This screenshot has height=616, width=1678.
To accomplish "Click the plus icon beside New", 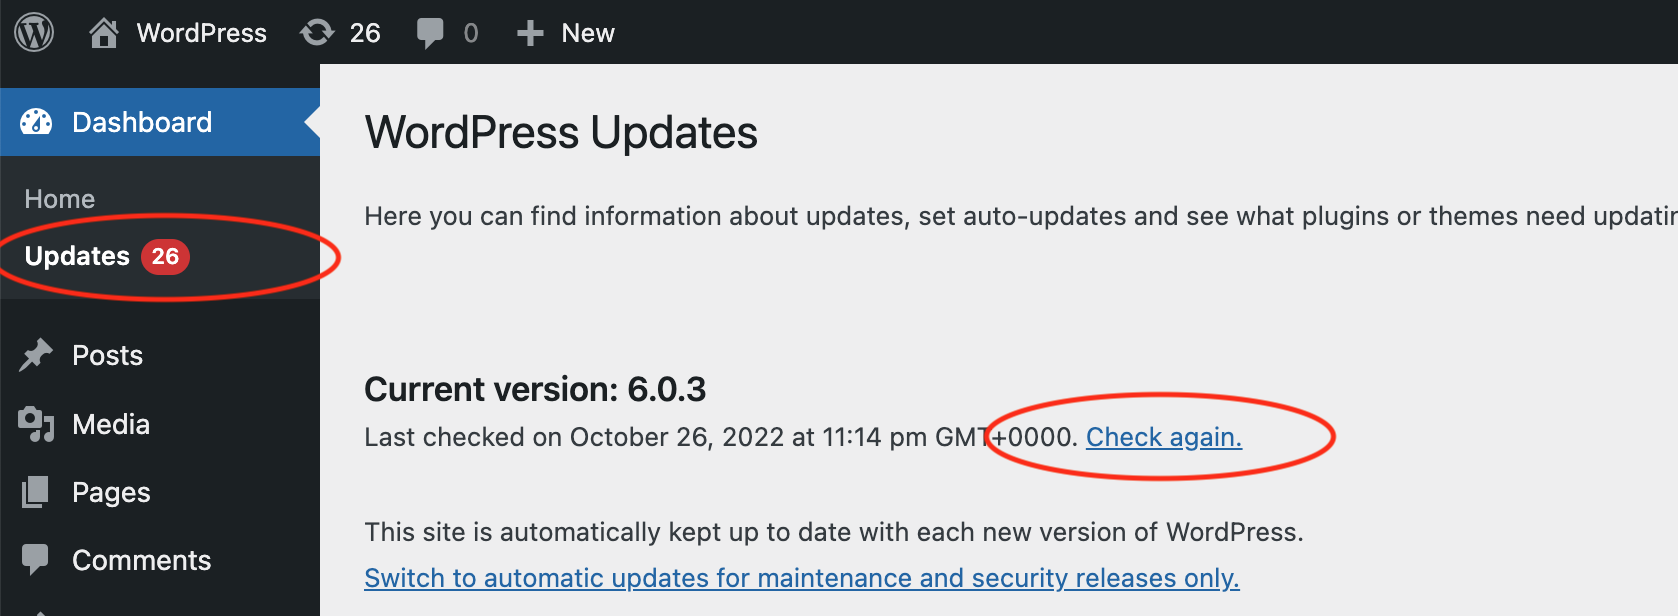I will point(530,33).
